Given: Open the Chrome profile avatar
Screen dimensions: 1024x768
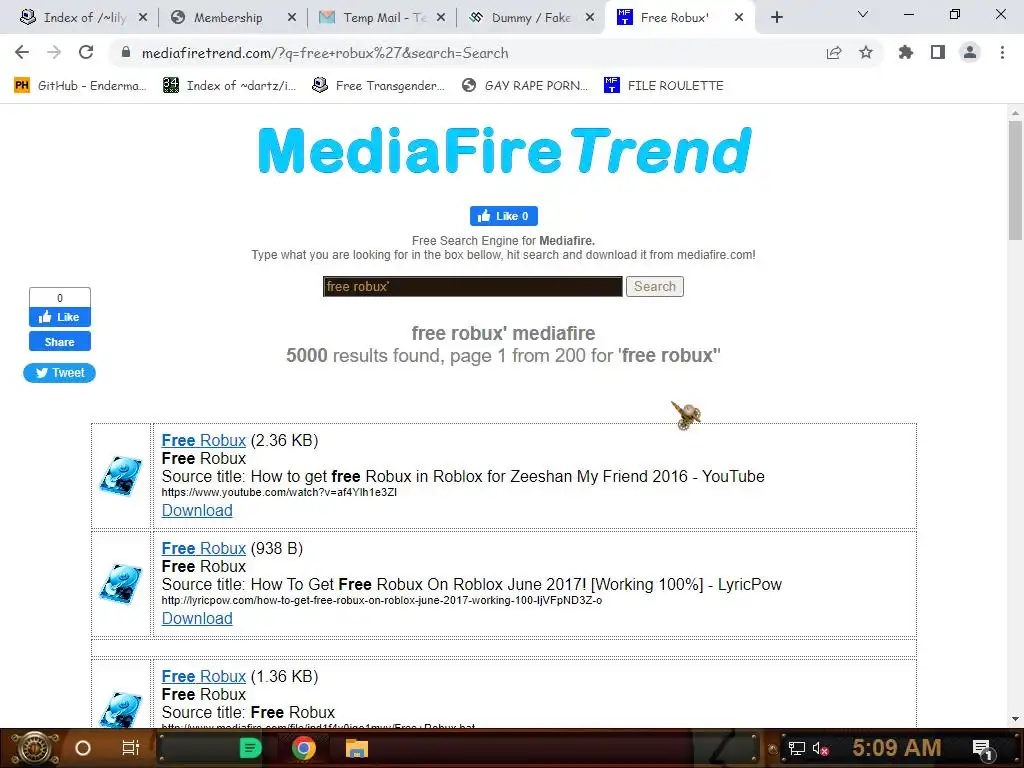Looking at the screenshot, I should coord(970,53).
